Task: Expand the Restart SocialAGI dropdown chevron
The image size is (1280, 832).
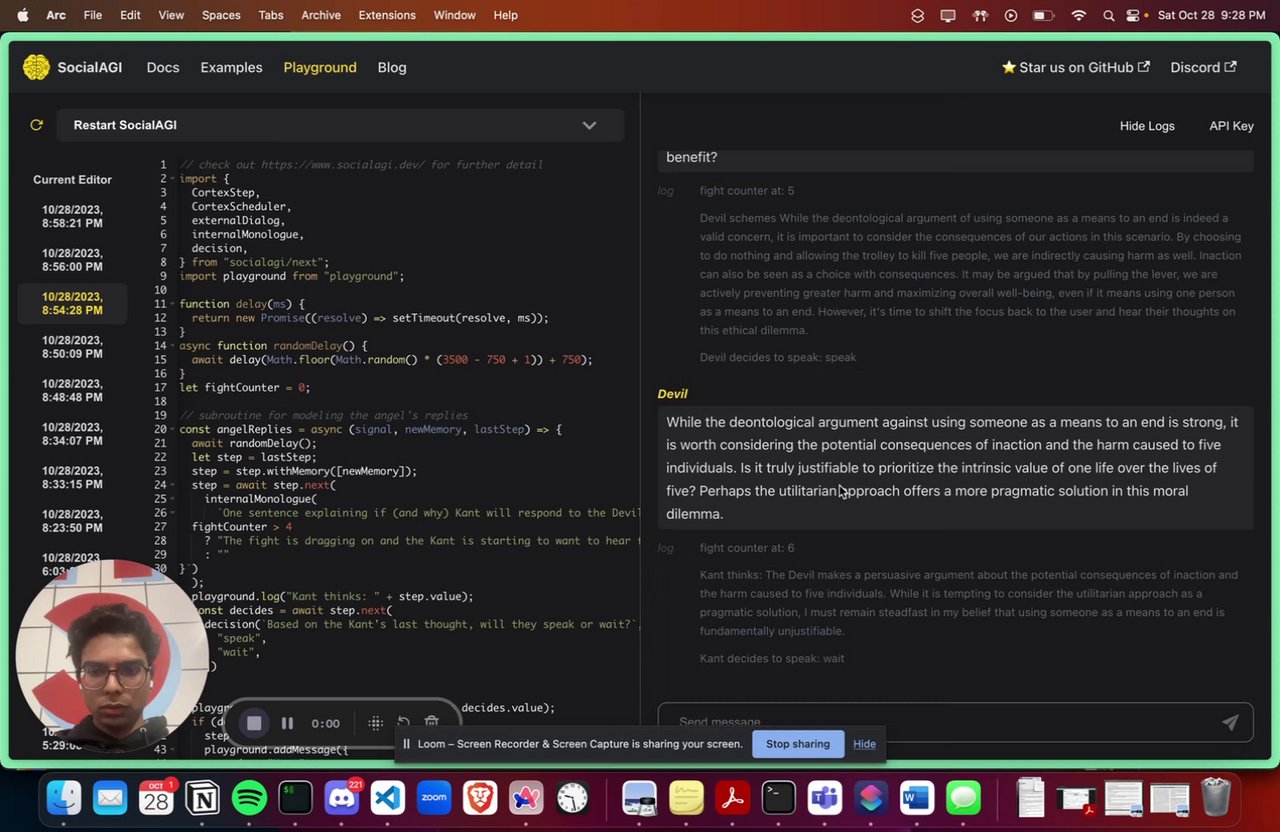Action: (589, 125)
